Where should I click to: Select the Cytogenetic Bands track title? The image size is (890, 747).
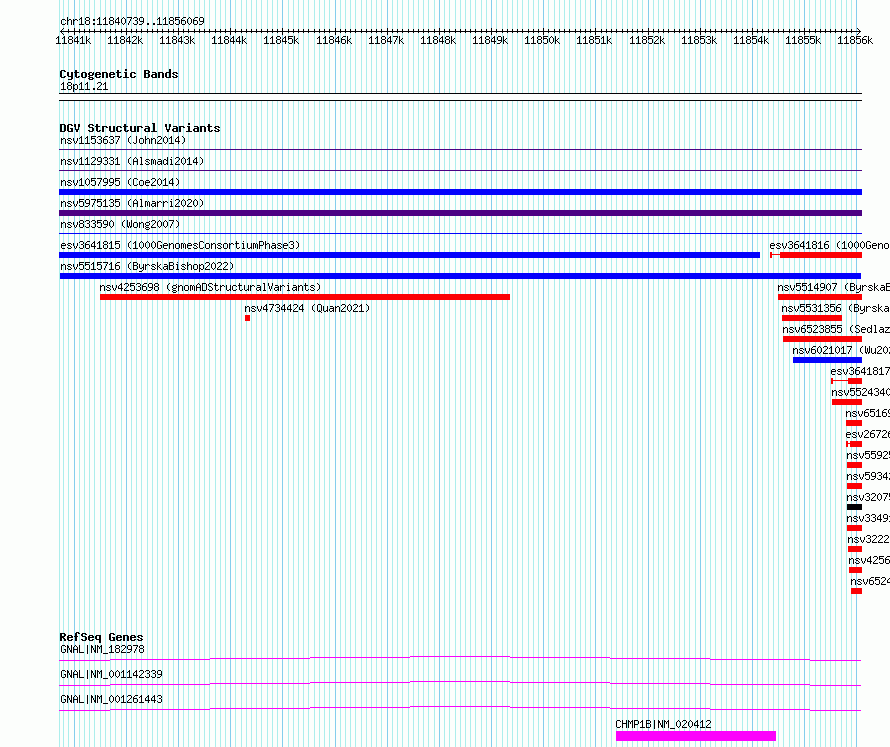(x=119, y=74)
